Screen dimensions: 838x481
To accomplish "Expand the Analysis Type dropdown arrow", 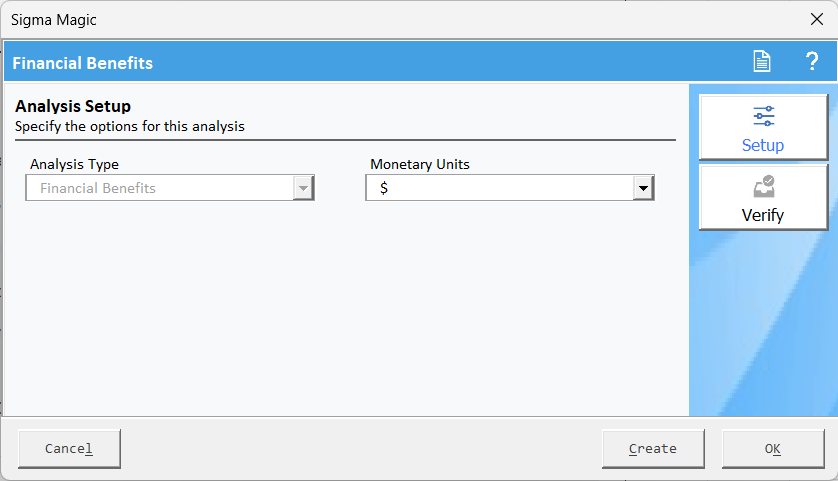I will [x=303, y=188].
